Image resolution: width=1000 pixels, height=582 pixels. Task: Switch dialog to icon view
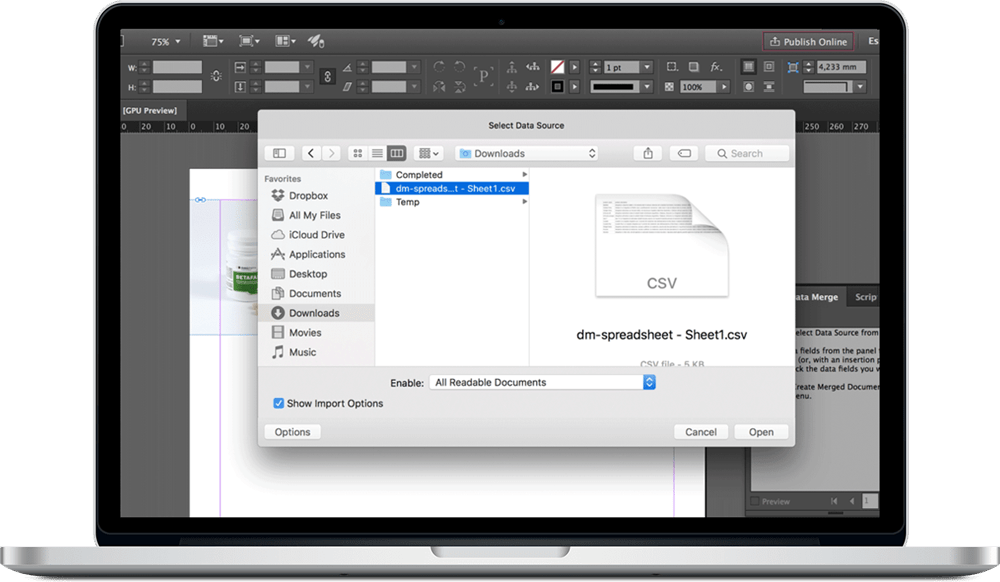point(358,153)
